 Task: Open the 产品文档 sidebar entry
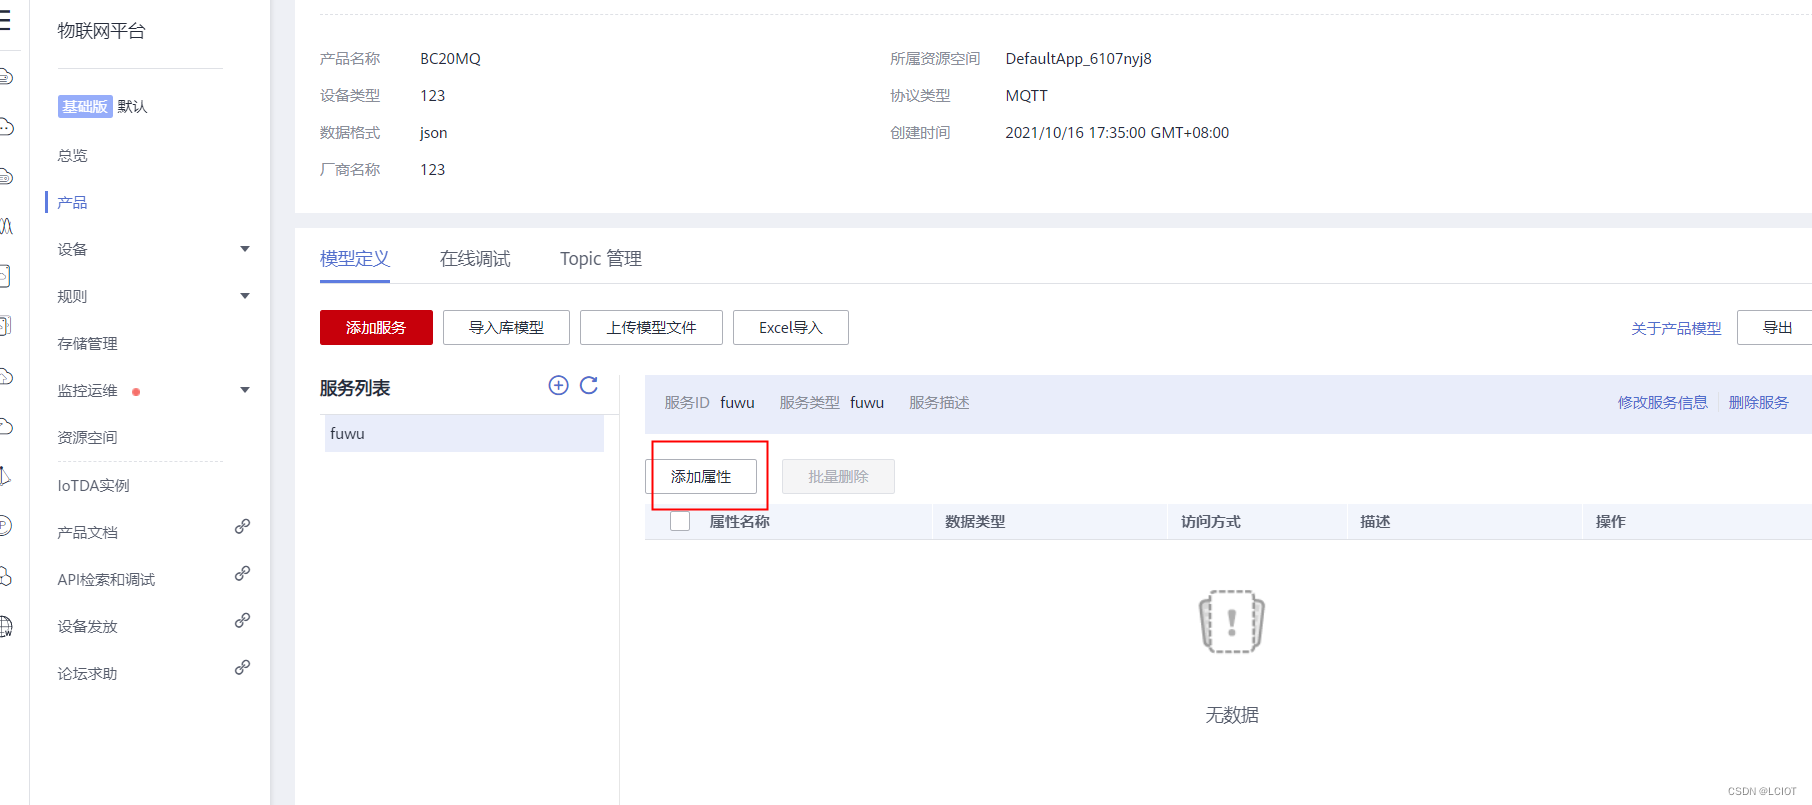click(x=87, y=533)
